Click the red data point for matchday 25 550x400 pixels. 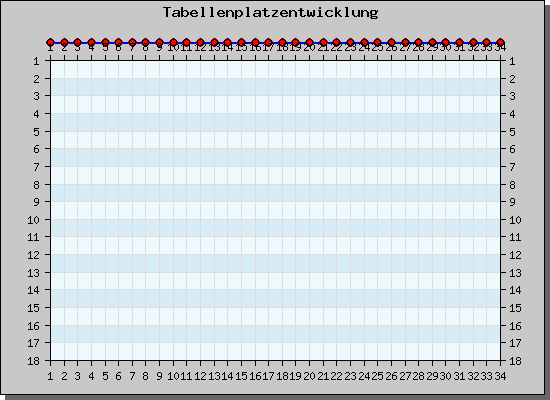point(377,43)
